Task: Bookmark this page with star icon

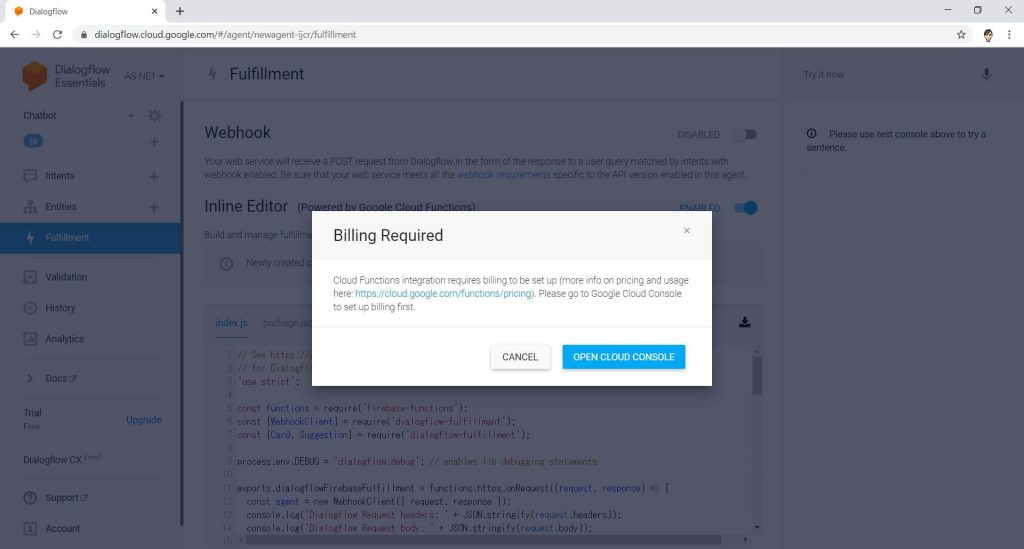Action: point(961,35)
